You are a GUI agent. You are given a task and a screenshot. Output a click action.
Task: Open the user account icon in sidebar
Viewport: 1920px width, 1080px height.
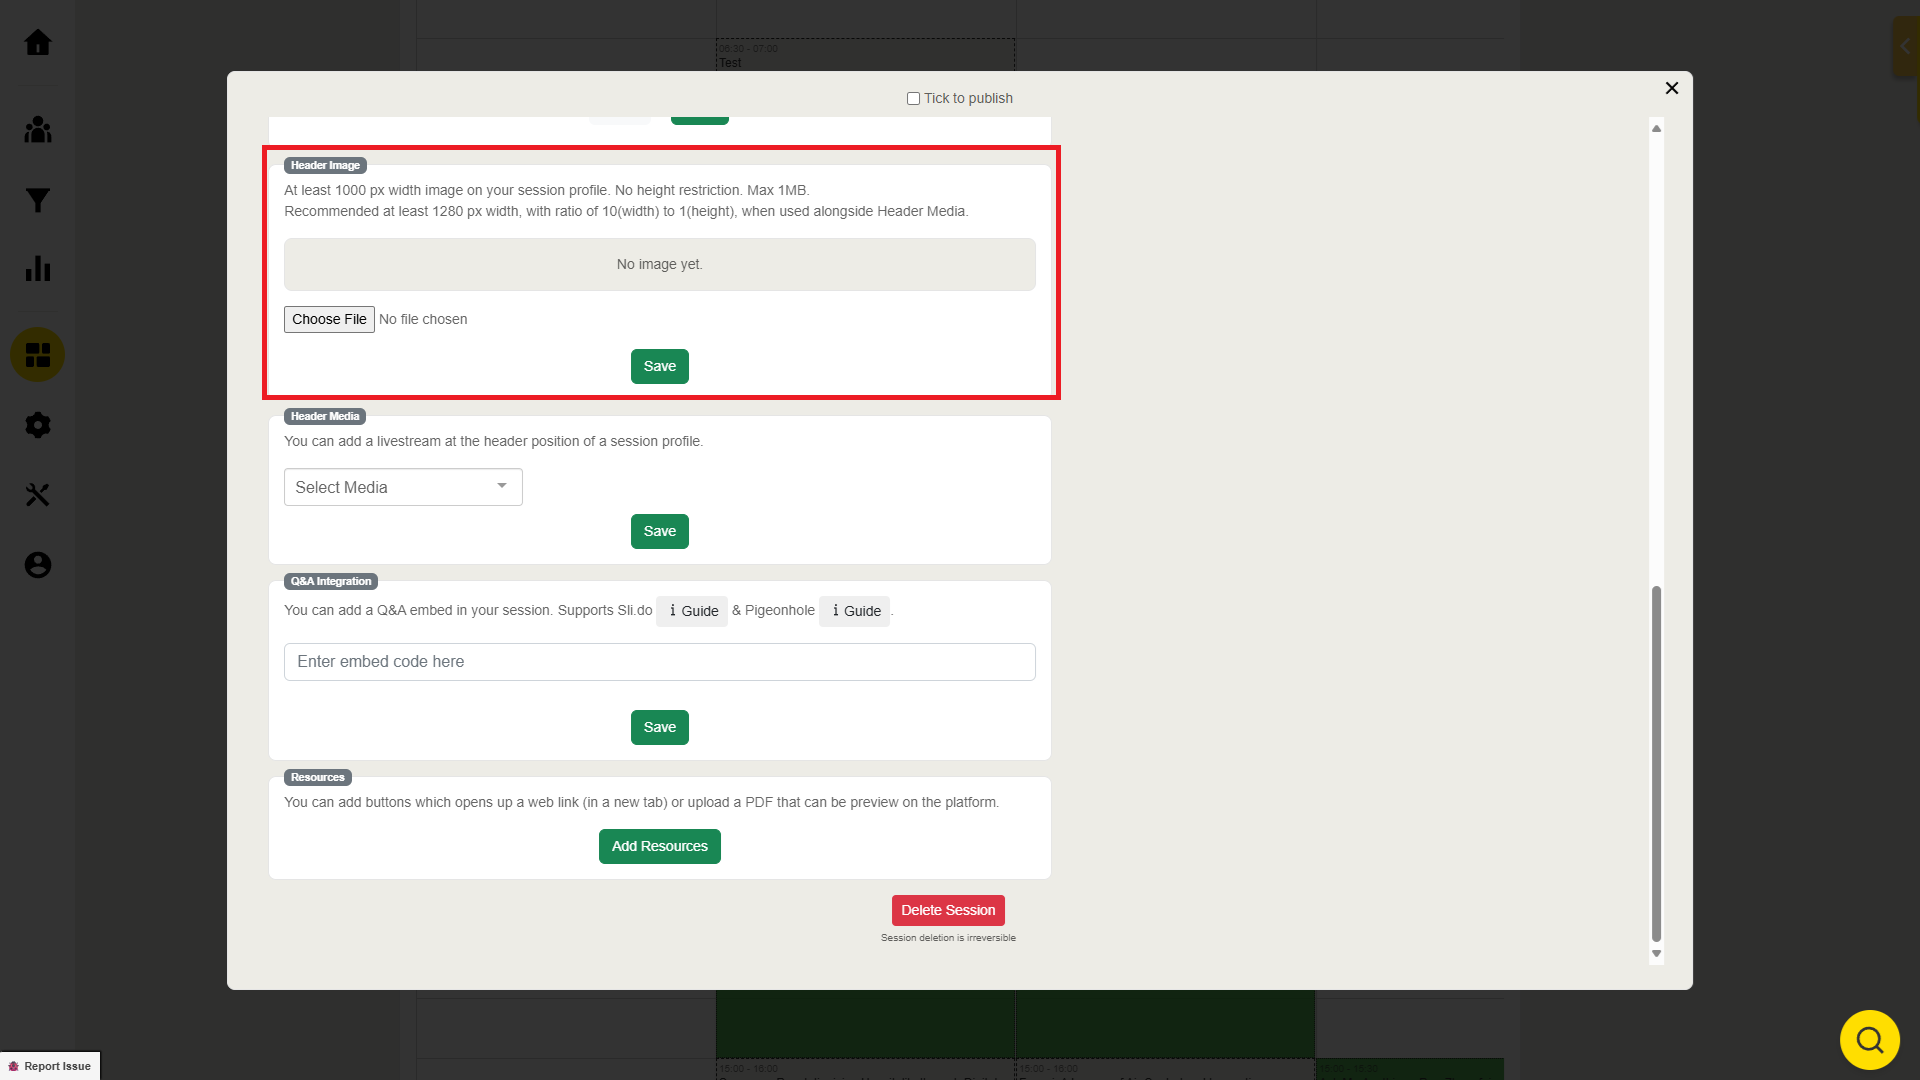(x=38, y=565)
